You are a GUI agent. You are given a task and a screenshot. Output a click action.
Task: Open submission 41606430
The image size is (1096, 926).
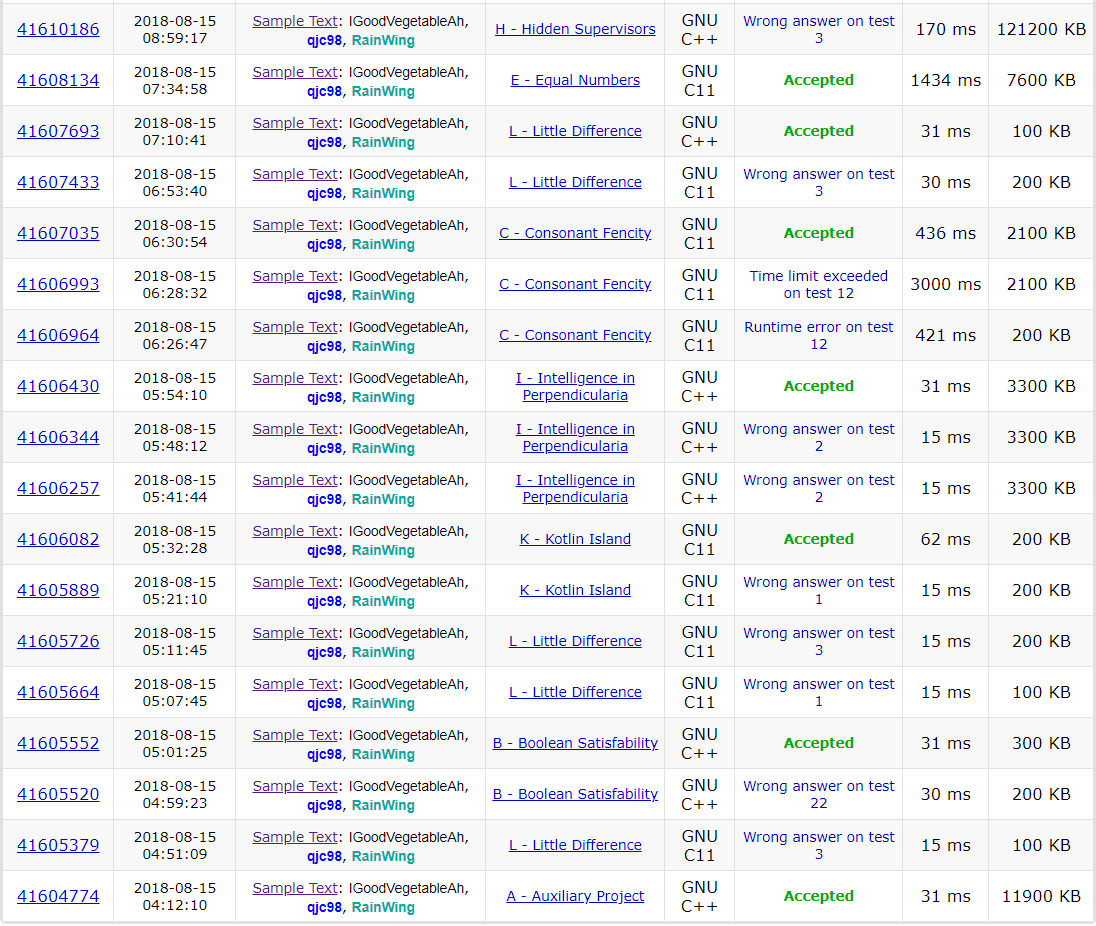[x=58, y=386]
